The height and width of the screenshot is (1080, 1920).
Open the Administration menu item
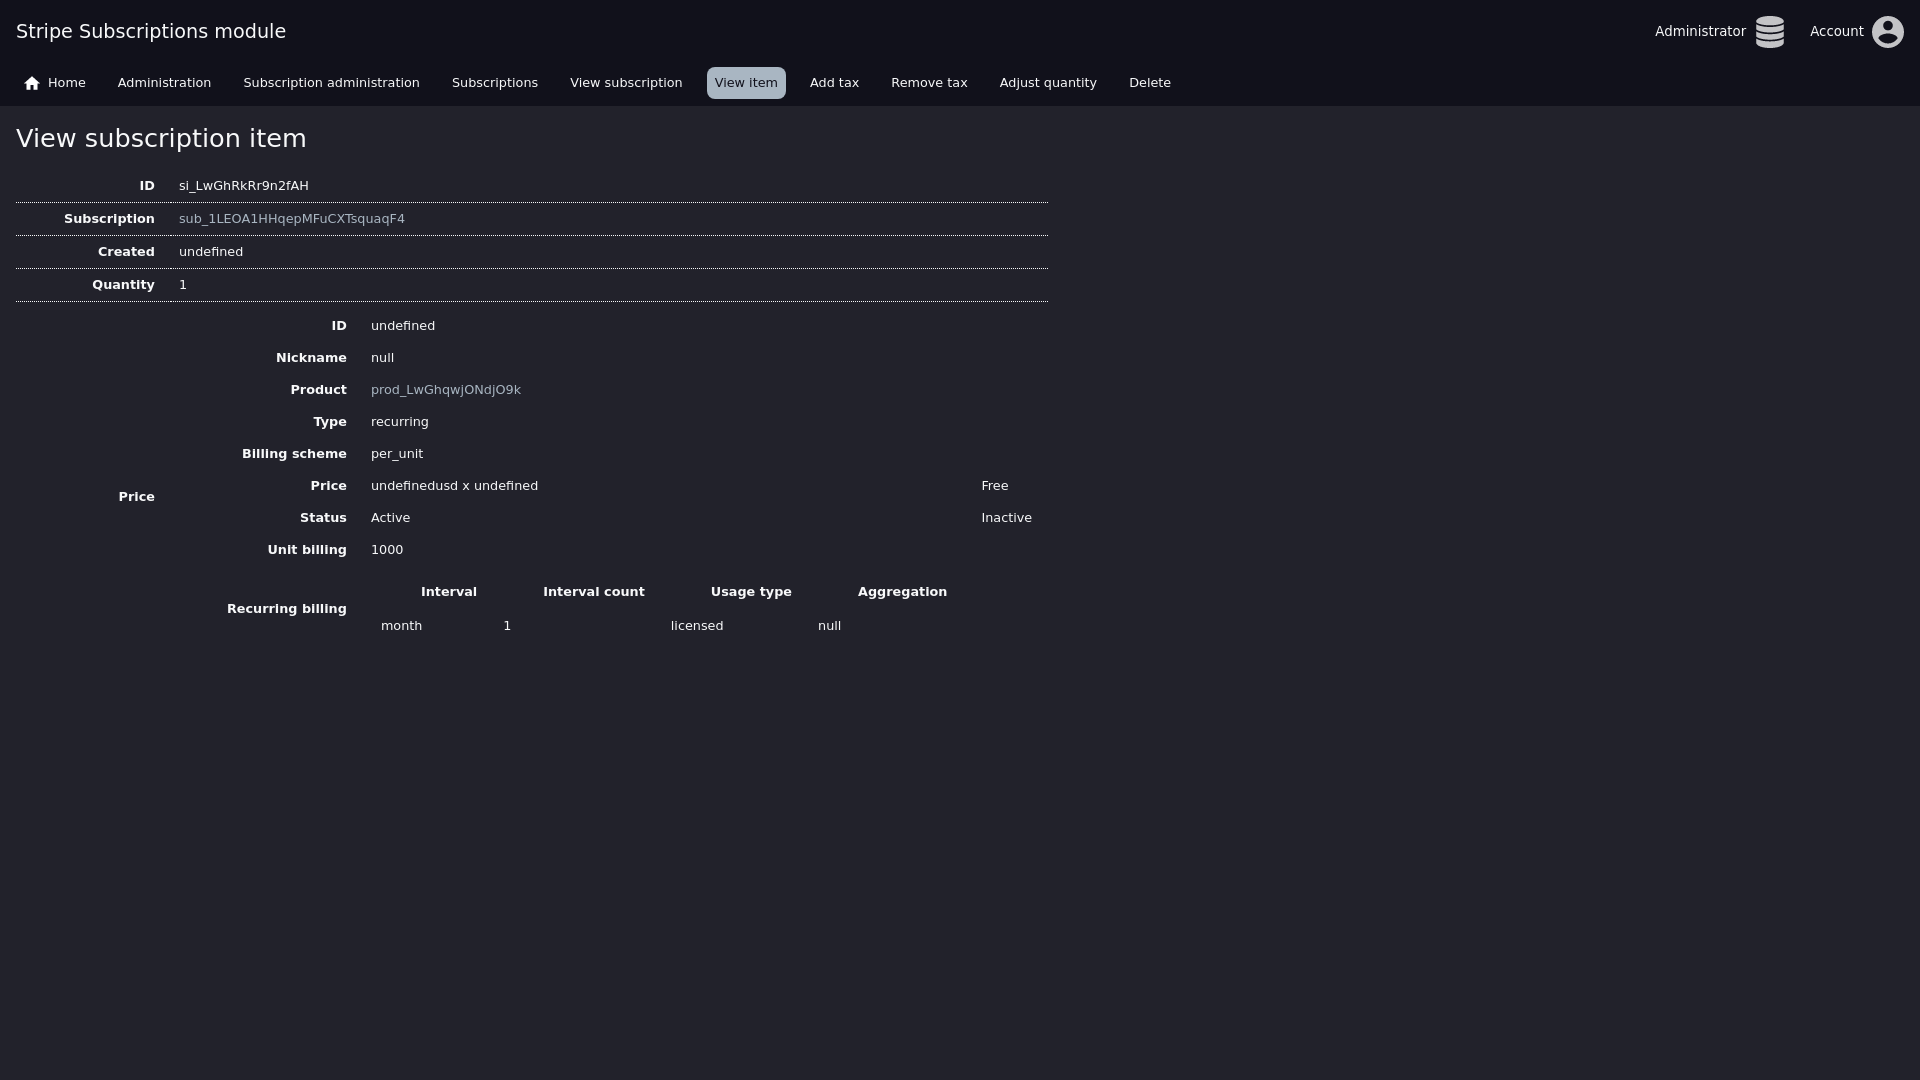(164, 83)
